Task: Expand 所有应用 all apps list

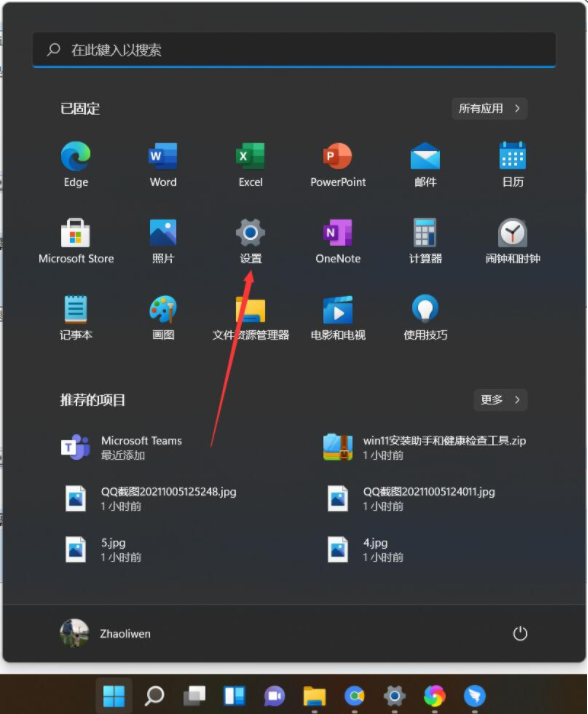Action: coord(490,108)
